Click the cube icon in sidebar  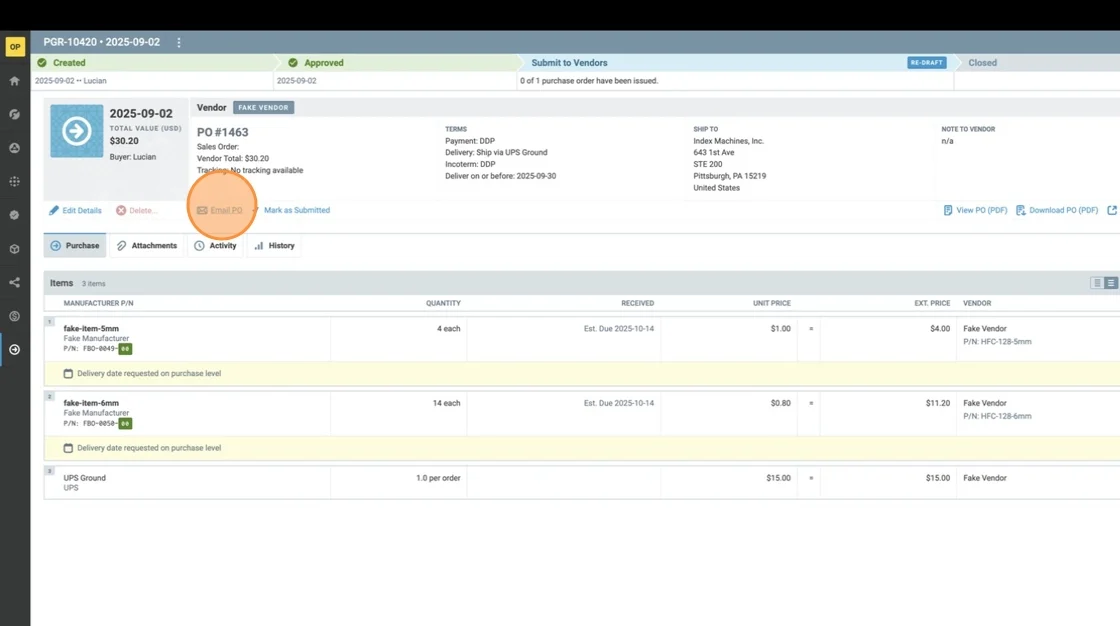(x=15, y=249)
